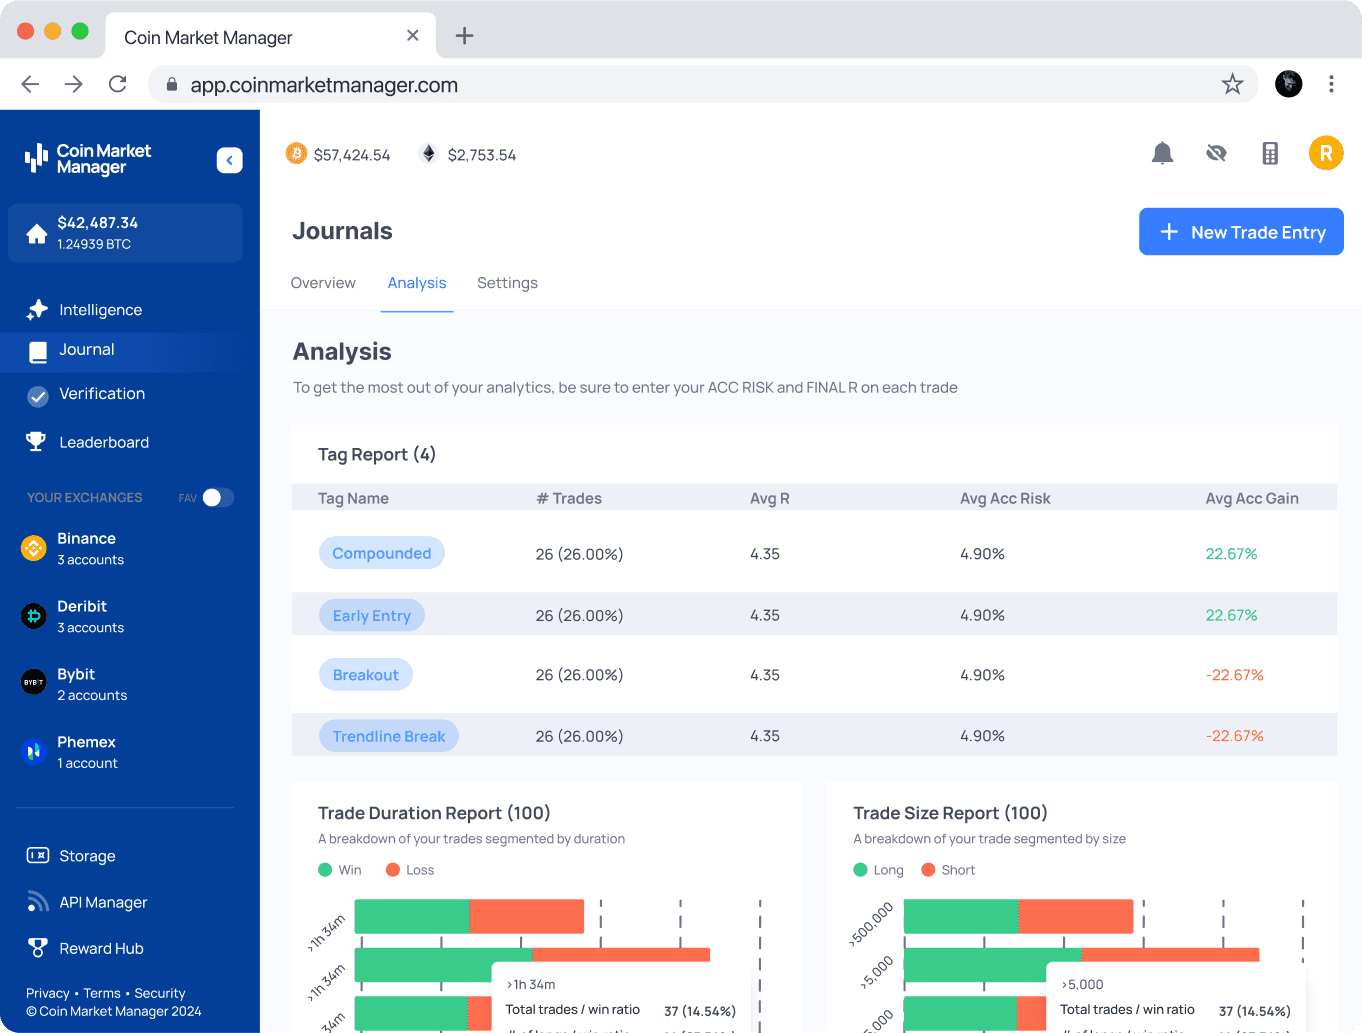Click the green bar in Trade Size top row
The height and width of the screenshot is (1033, 1362).
pos(961,916)
